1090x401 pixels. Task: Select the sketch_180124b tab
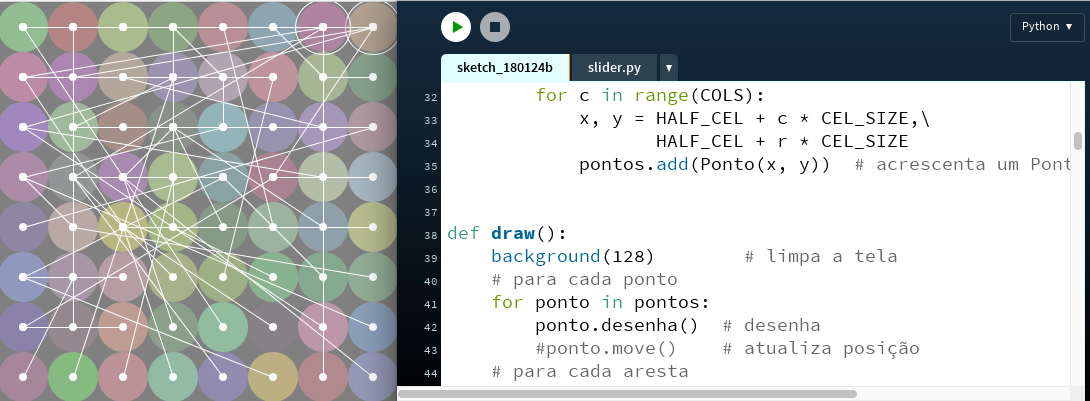coord(505,68)
